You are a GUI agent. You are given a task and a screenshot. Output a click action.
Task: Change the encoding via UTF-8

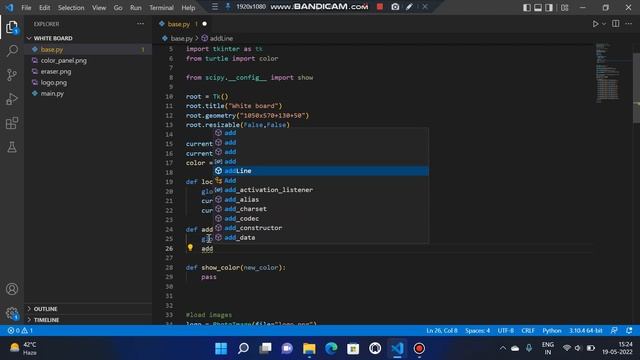point(505,331)
